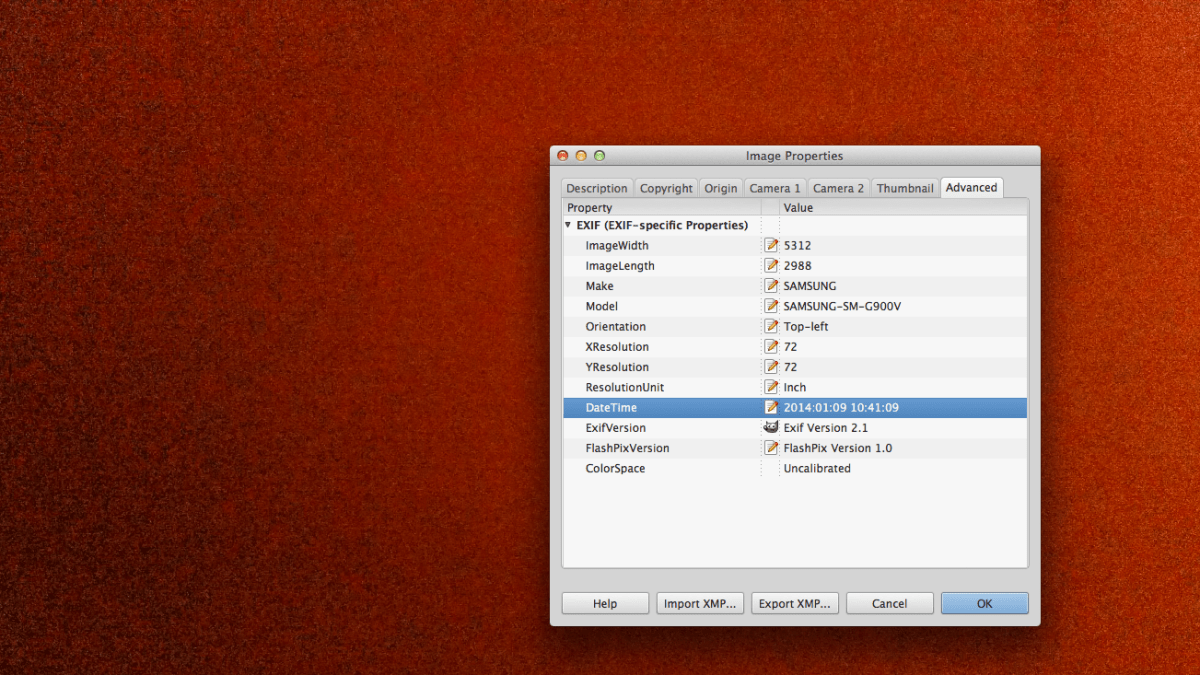
Task: Click the GIMP mascot icon beside ExifVersion
Action: (771, 427)
